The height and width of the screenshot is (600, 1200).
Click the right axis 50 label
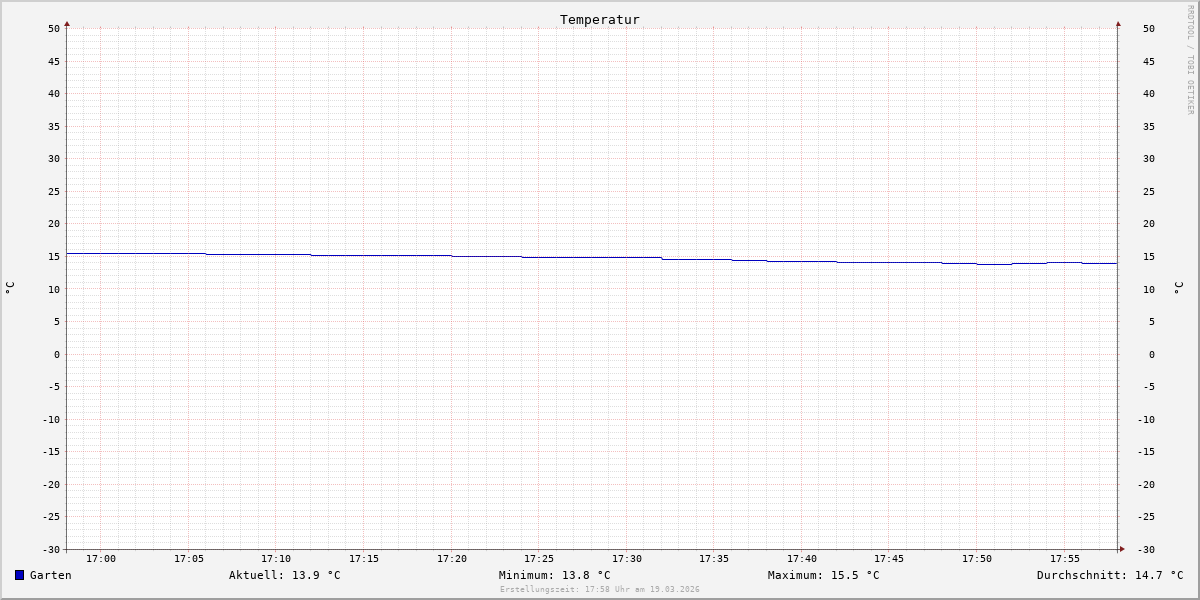1149,29
